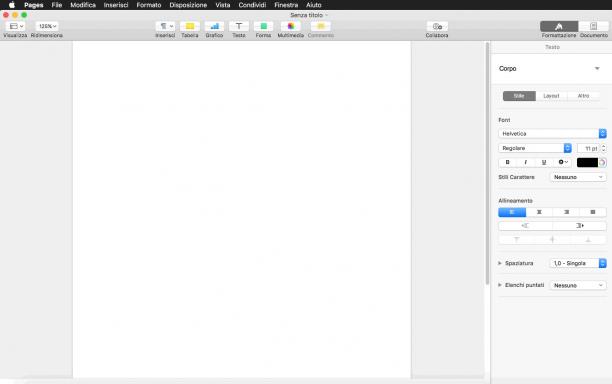The width and height of the screenshot is (612, 384).
Task: Insert a chart with the Grafico icon
Action: [214, 26]
